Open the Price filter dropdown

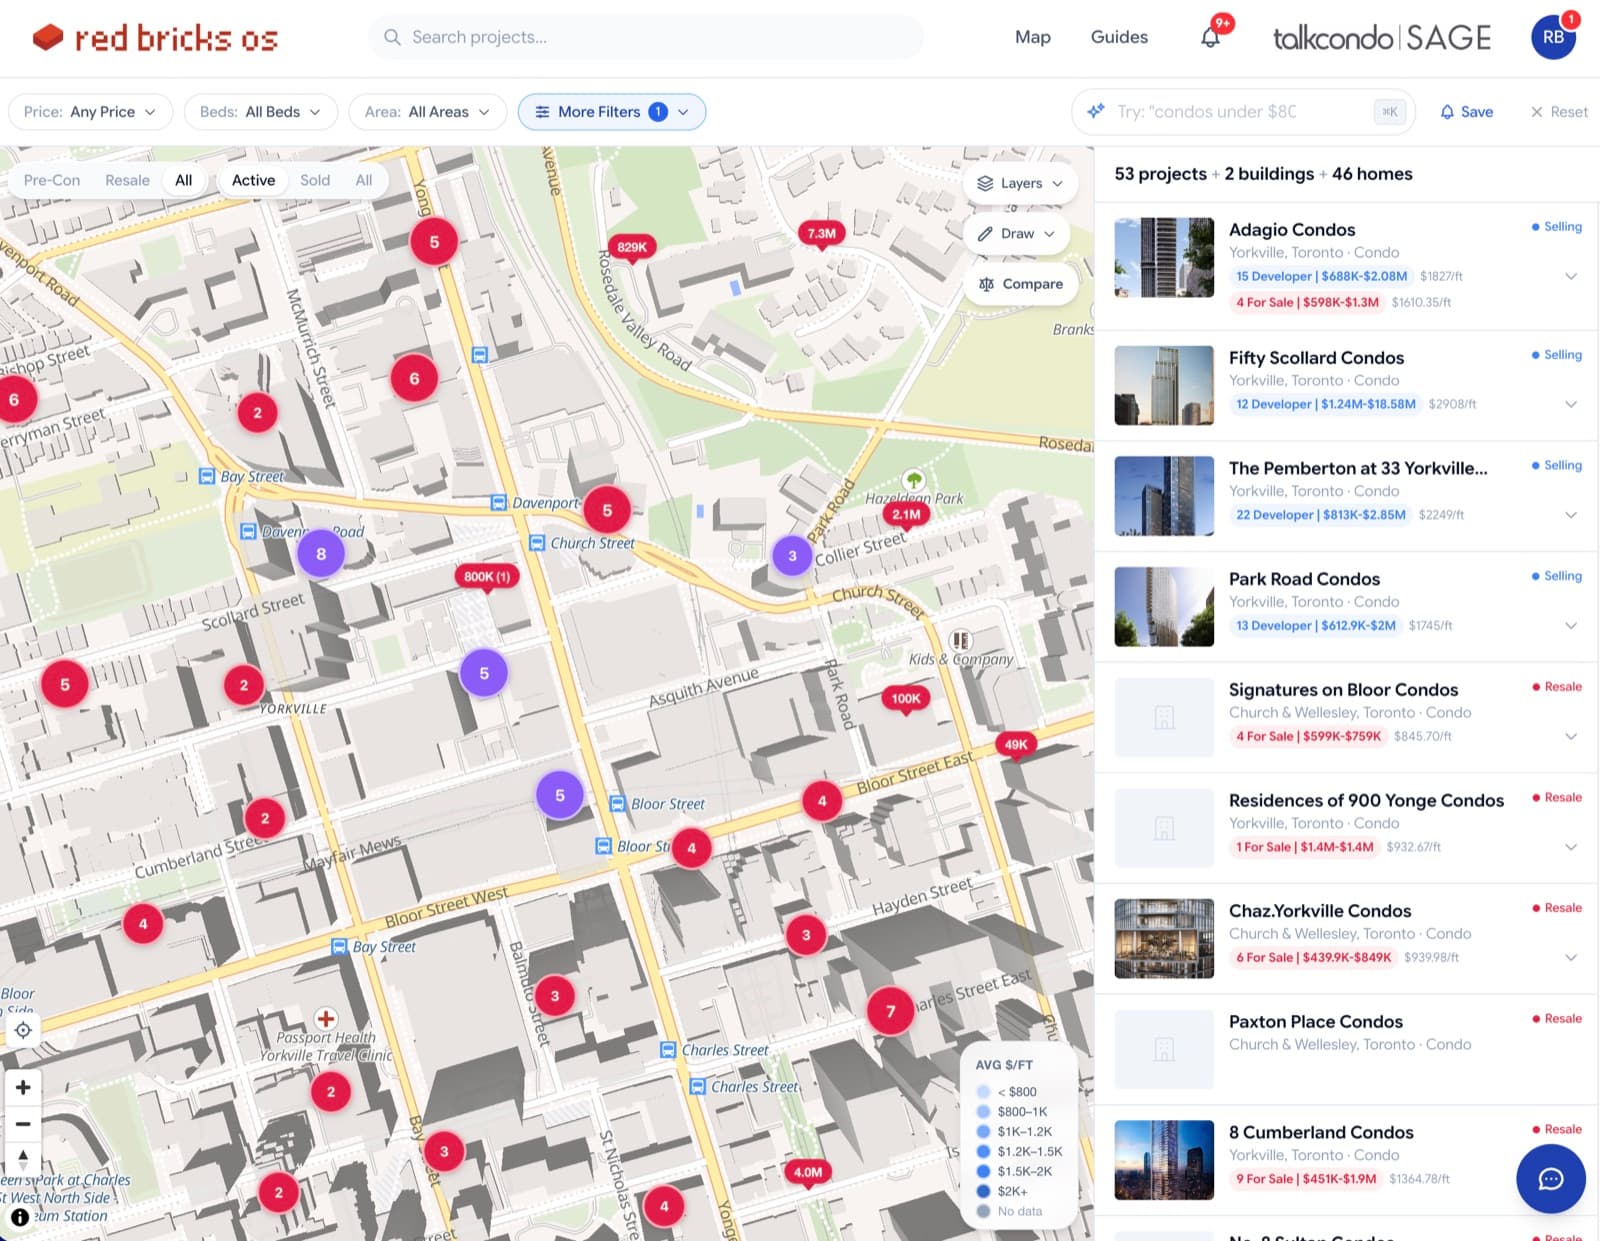[x=90, y=112]
